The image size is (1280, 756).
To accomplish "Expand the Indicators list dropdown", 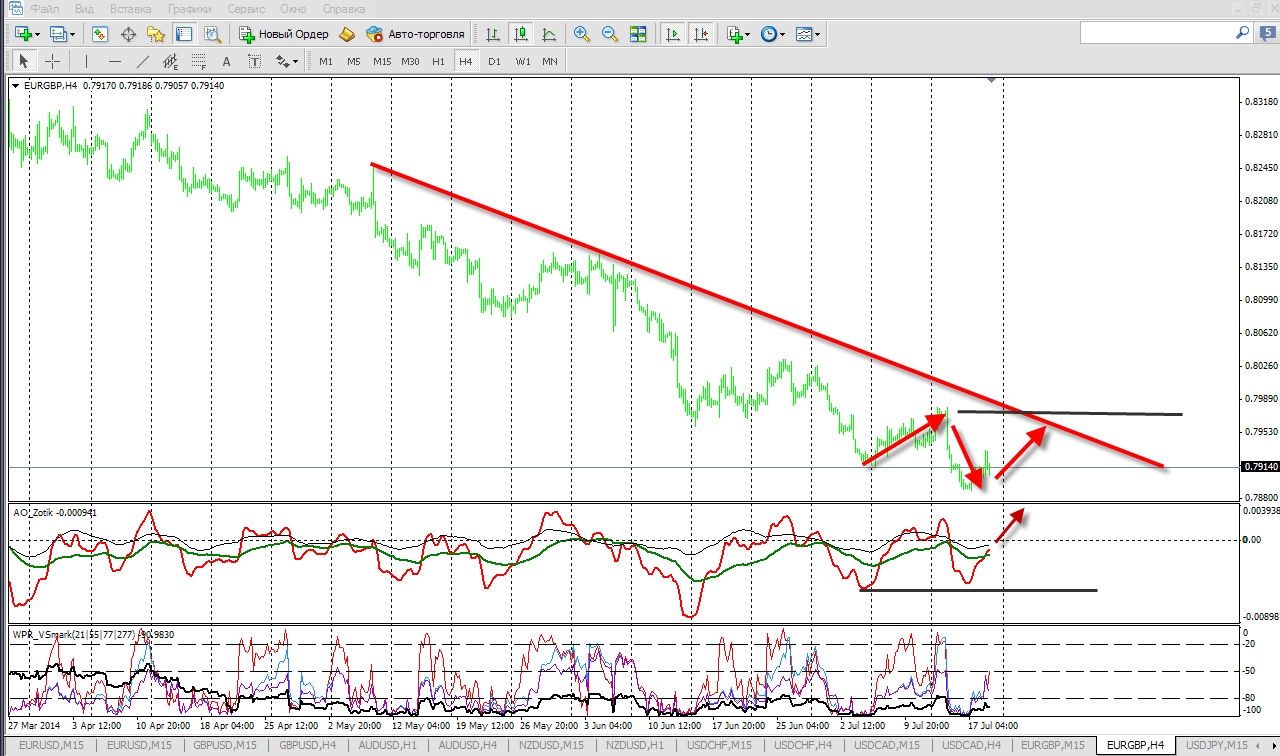I will click(748, 34).
